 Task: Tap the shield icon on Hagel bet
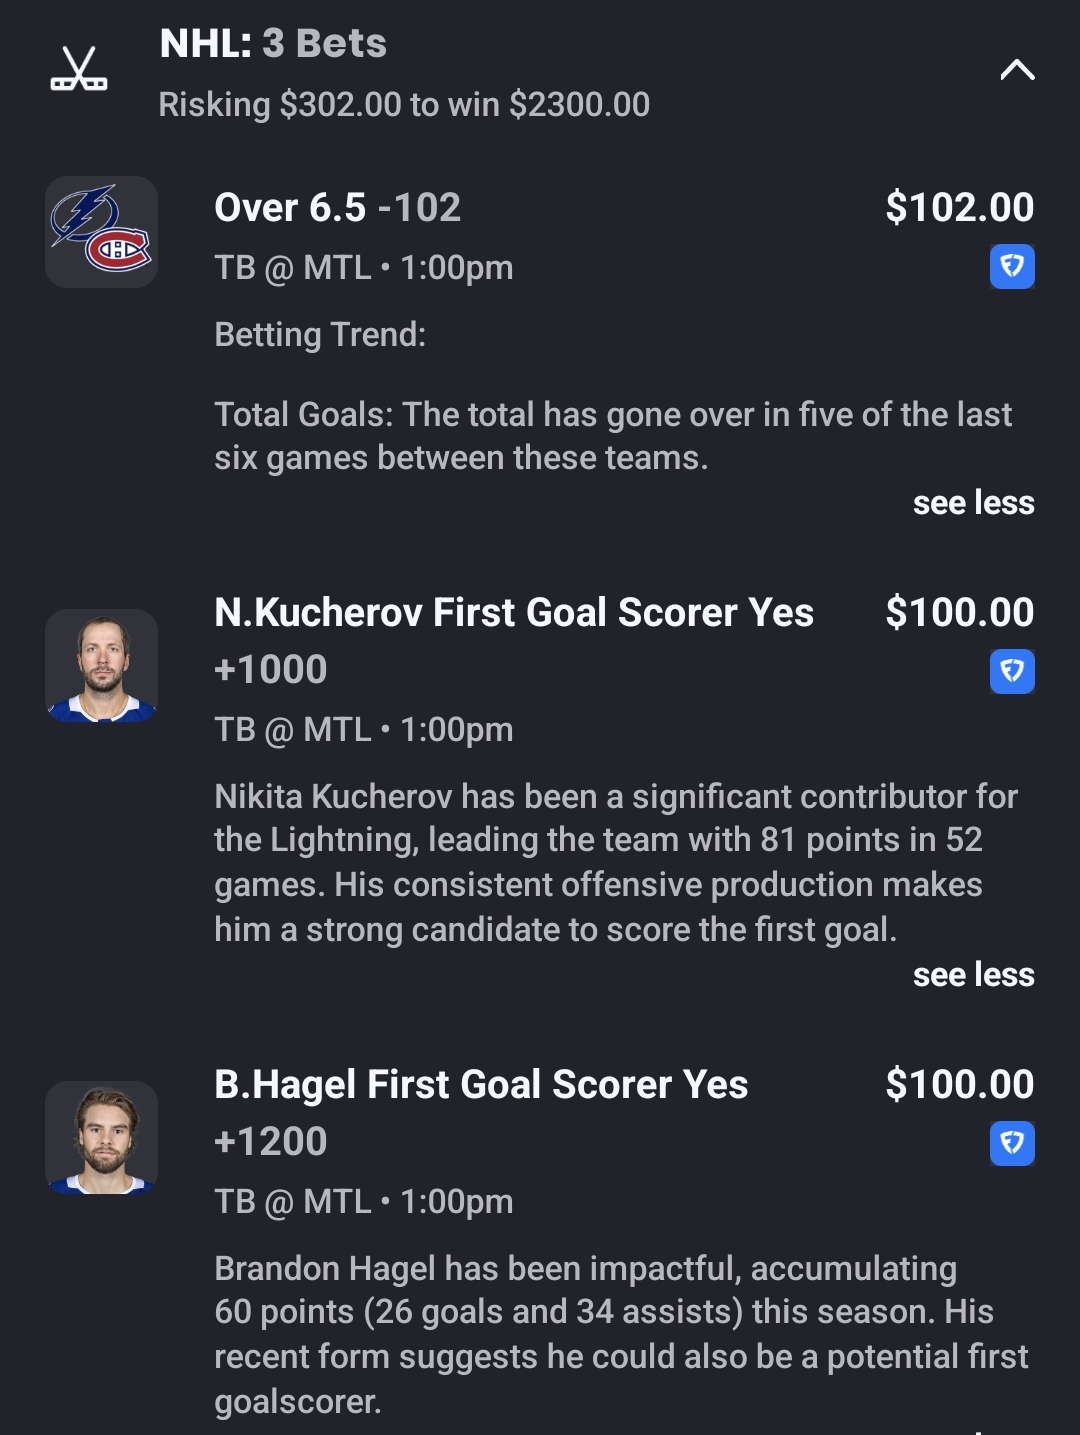pos(1012,1144)
